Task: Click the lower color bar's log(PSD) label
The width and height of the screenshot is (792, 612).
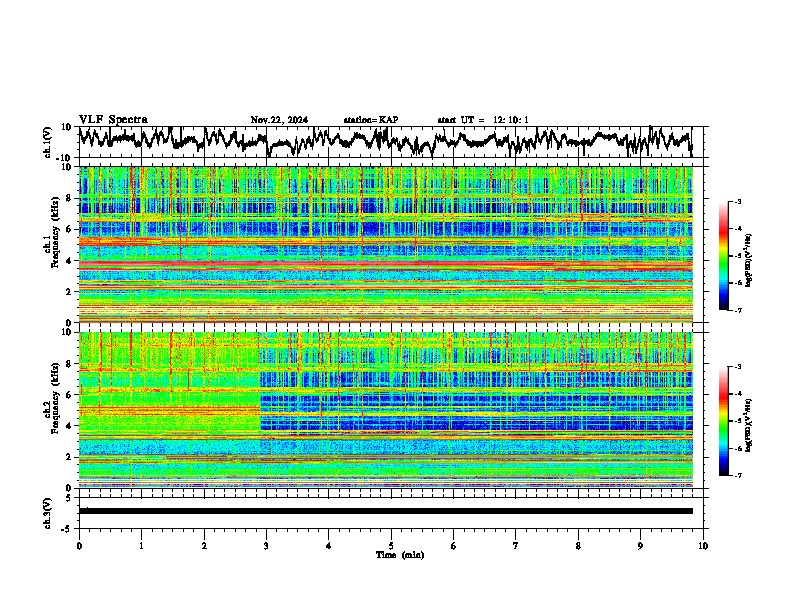Action: pos(749,425)
